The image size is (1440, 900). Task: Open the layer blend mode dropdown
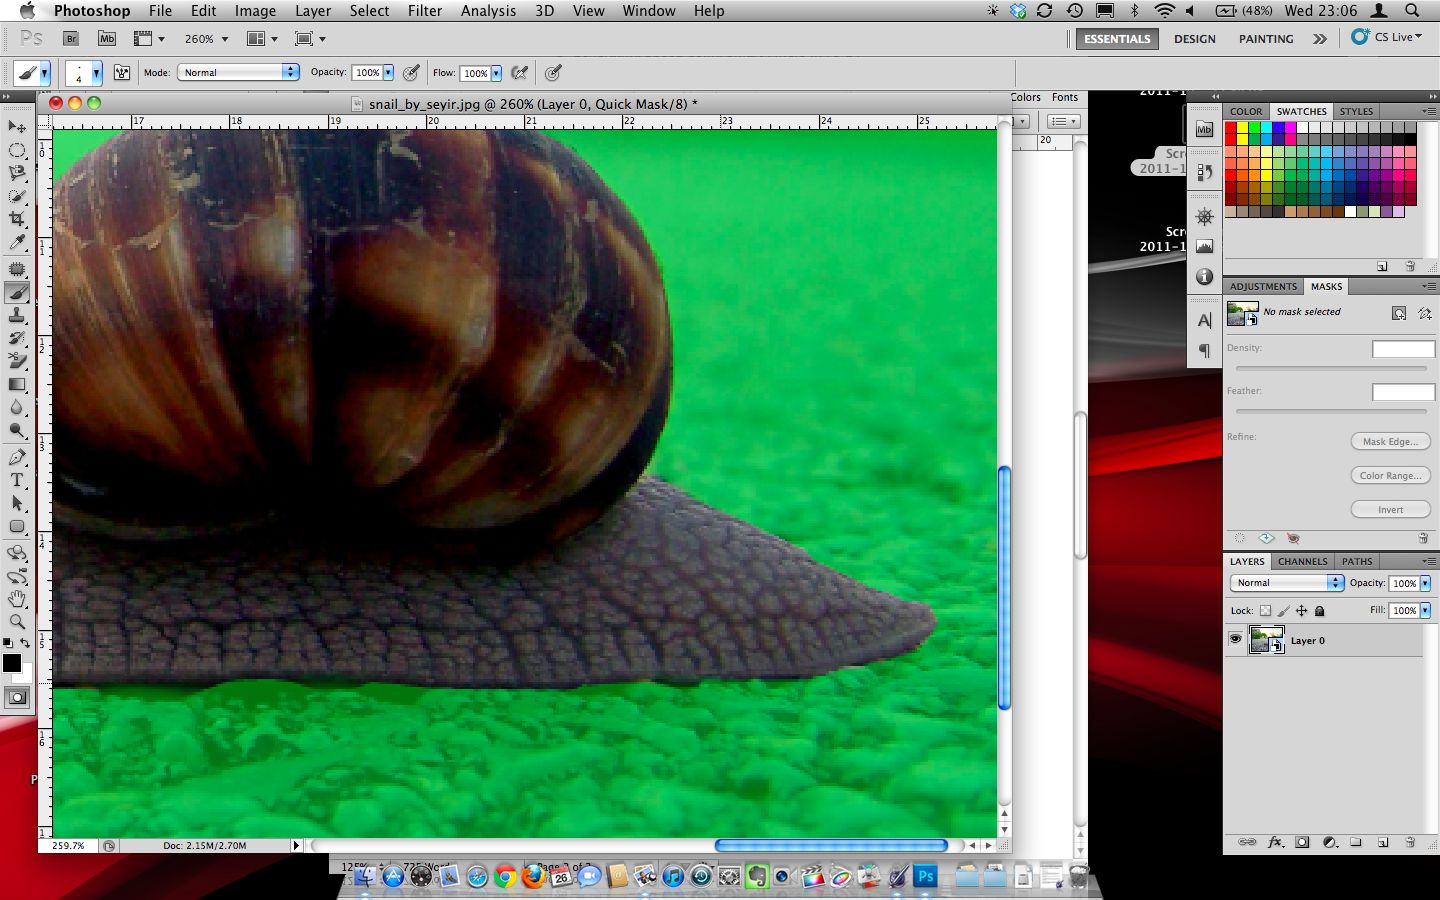pos(1286,583)
